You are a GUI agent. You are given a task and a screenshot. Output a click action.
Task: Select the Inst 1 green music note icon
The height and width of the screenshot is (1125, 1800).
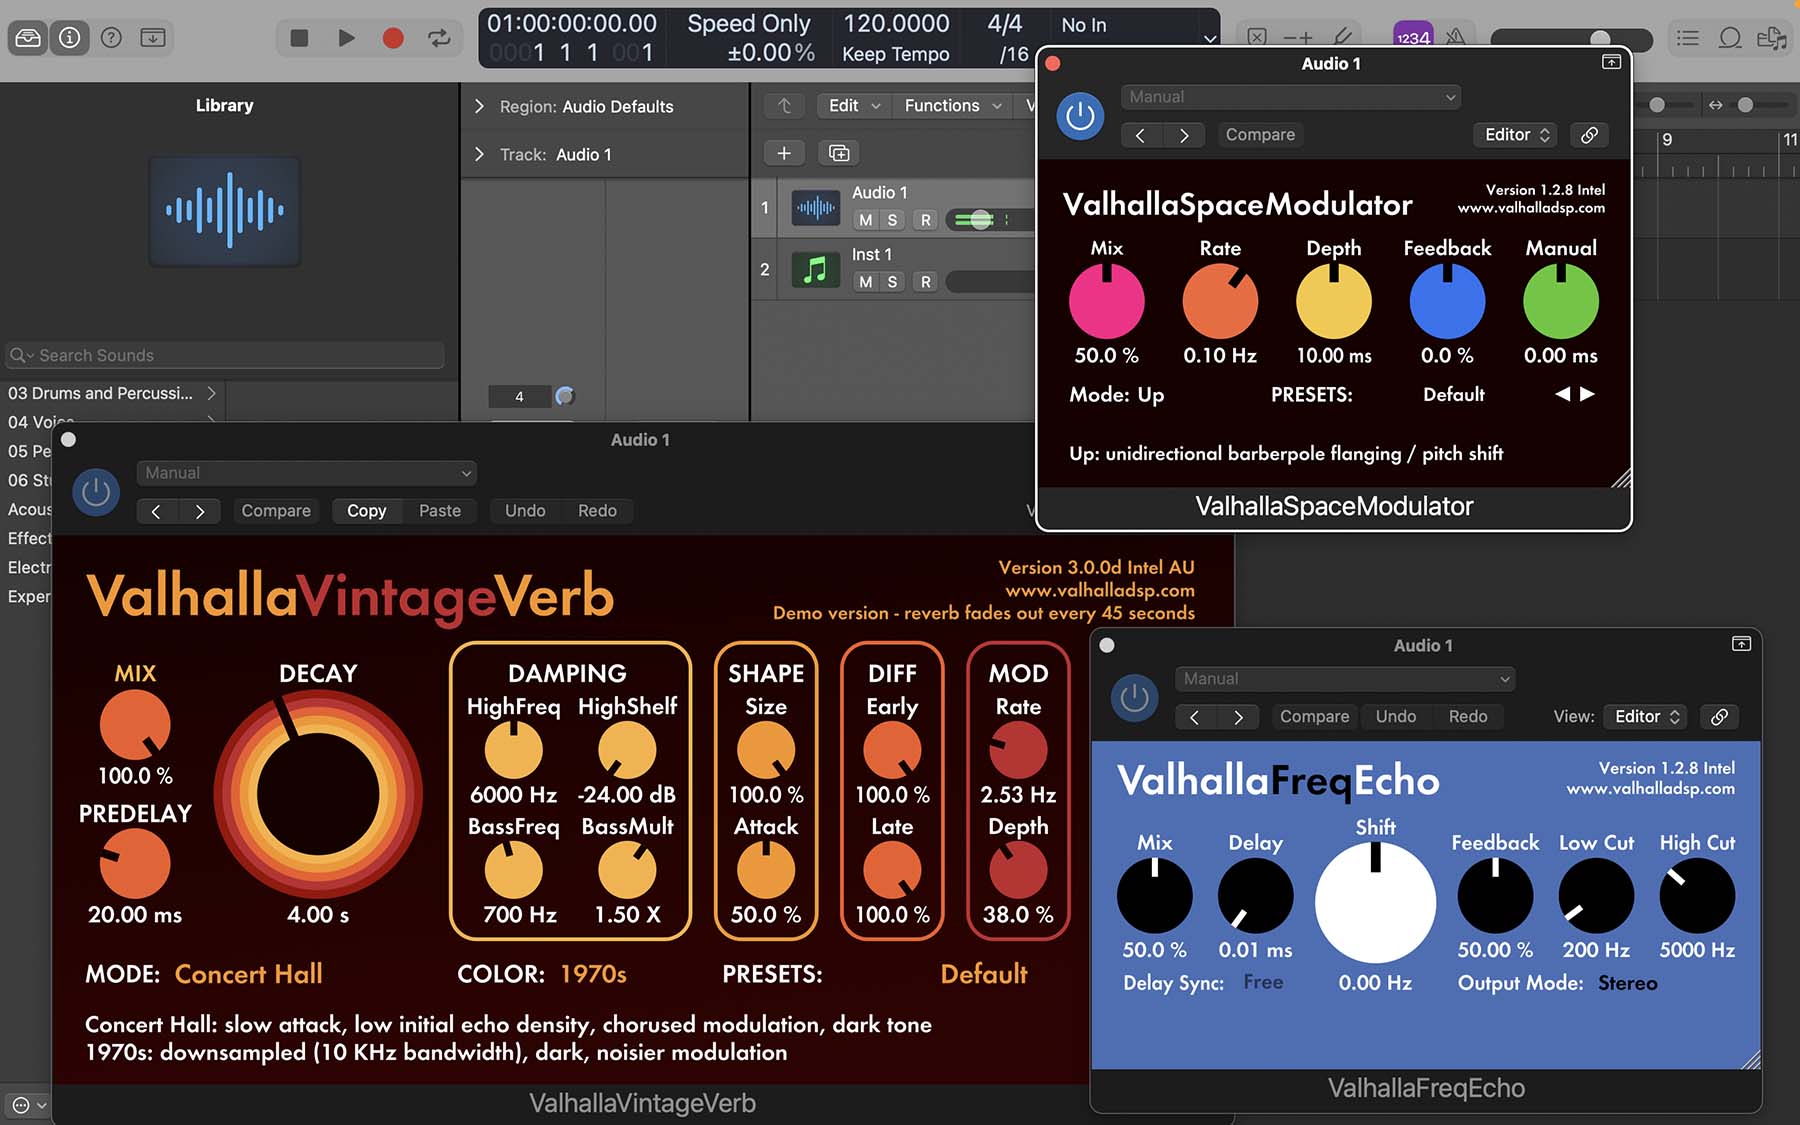pyautogui.click(x=816, y=269)
